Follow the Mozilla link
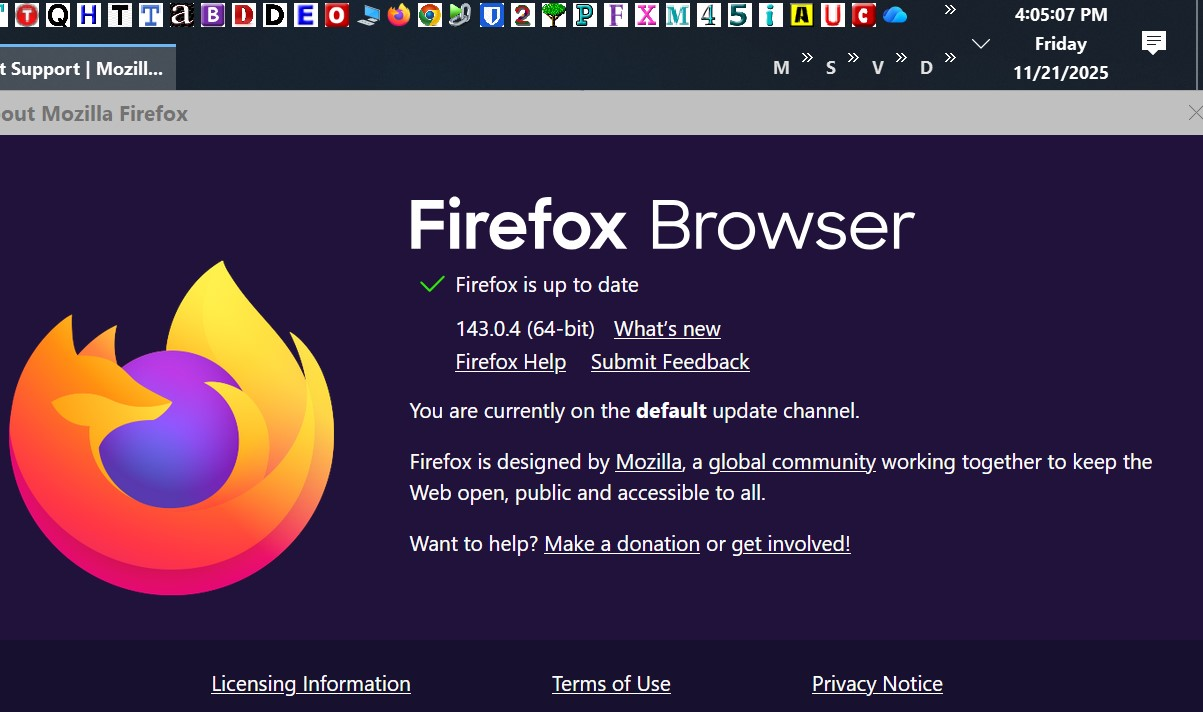Image resolution: width=1203 pixels, height=712 pixels. click(x=649, y=462)
